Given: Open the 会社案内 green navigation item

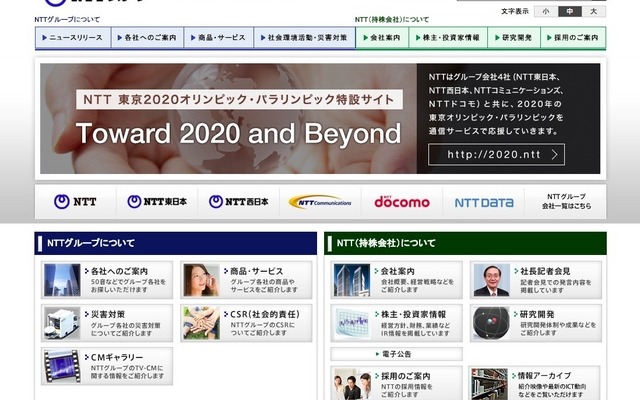Looking at the screenshot, I should coord(382,38).
